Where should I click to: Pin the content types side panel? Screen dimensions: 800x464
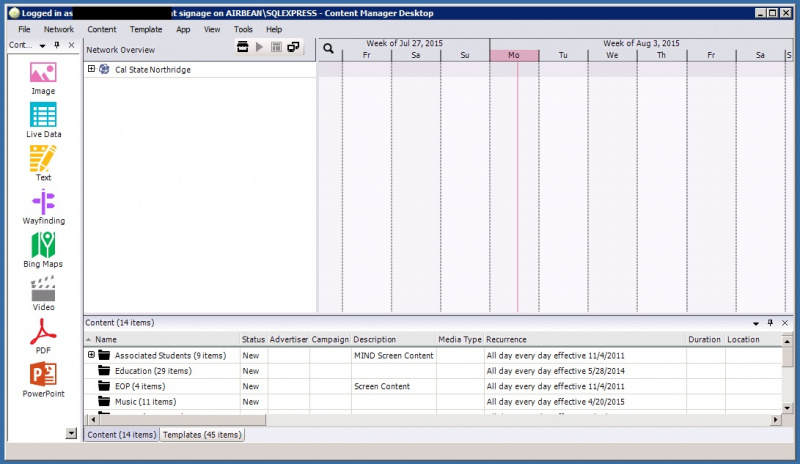click(57, 45)
